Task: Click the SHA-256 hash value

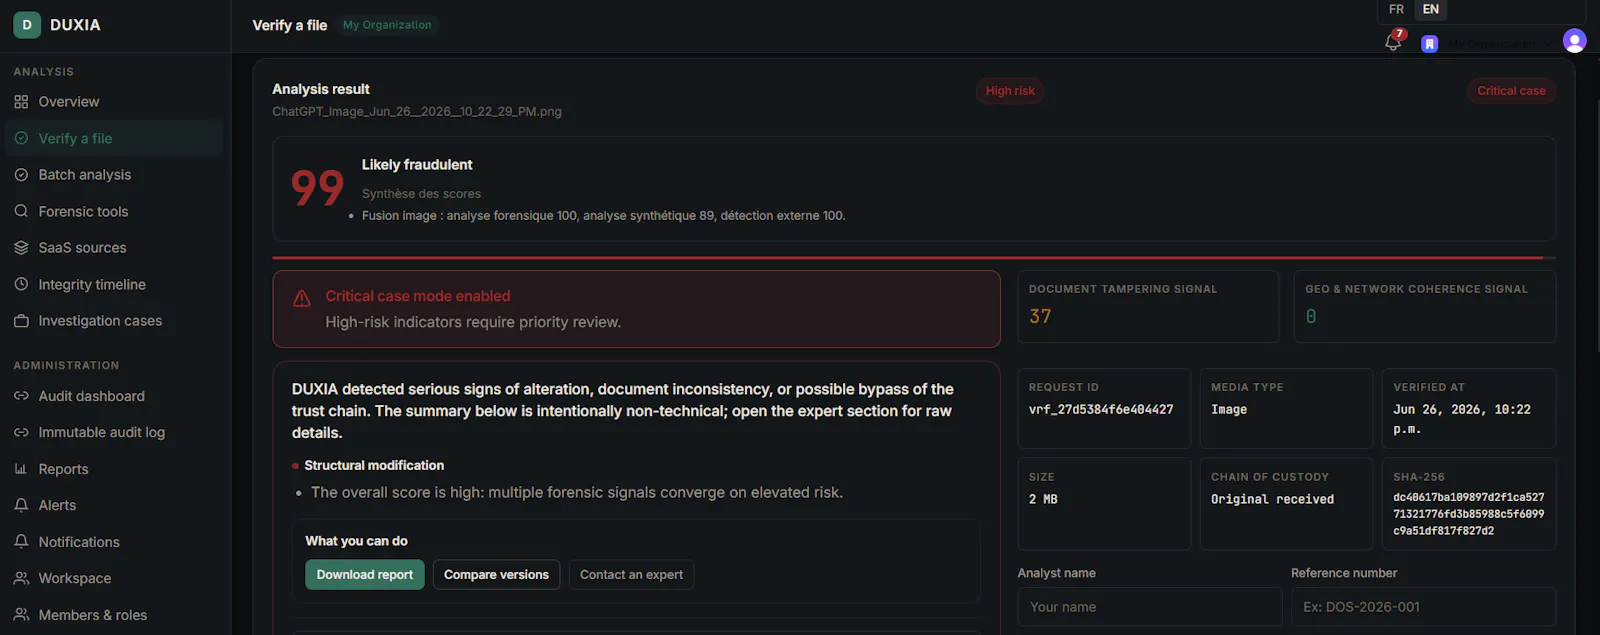Action: tap(1468, 514)
